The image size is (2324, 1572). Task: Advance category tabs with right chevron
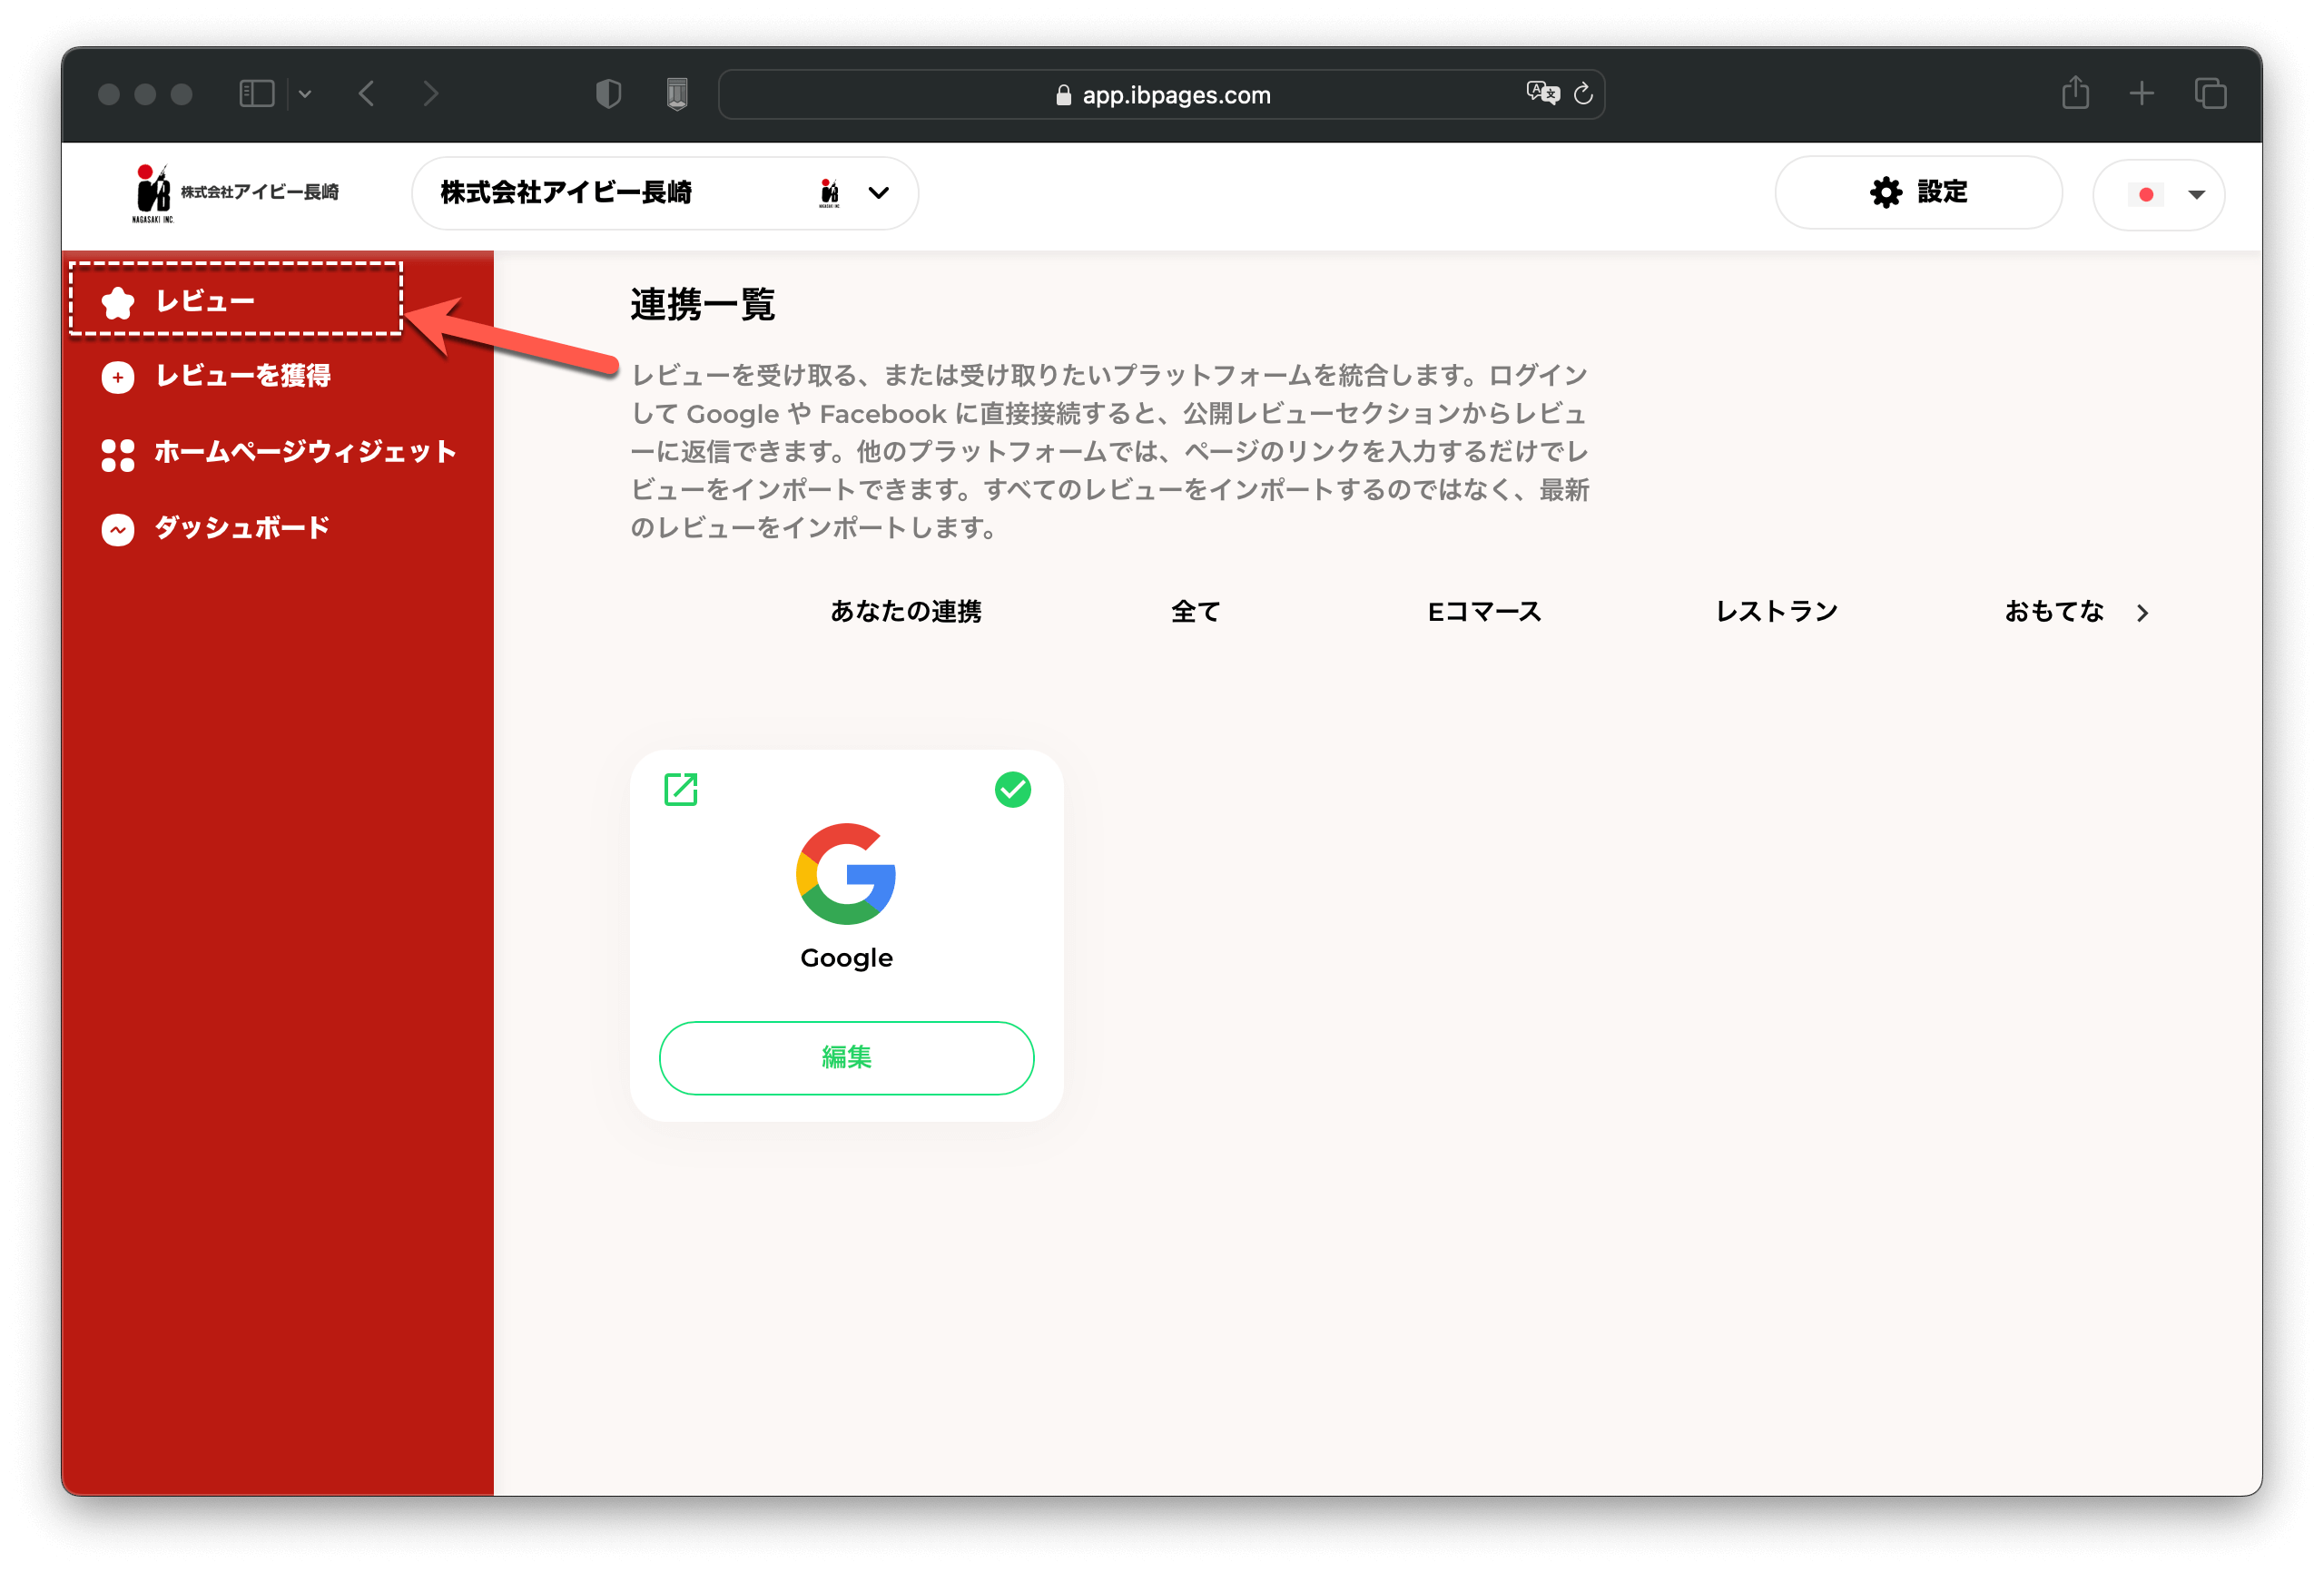click(x=2142, y=613)
